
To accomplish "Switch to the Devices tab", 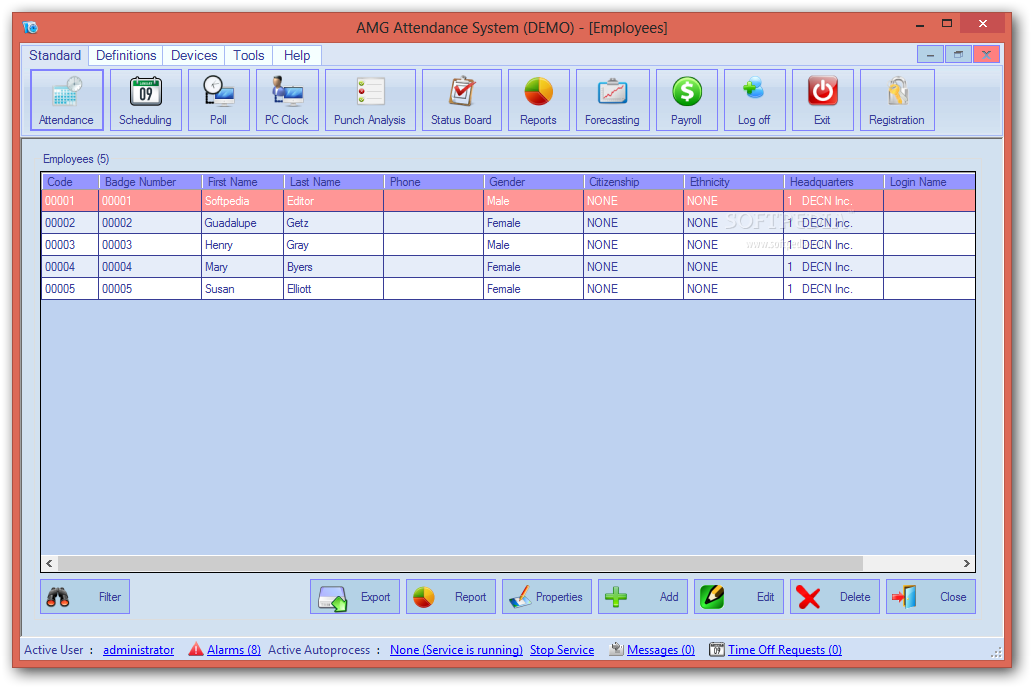I will coord(194,55).
